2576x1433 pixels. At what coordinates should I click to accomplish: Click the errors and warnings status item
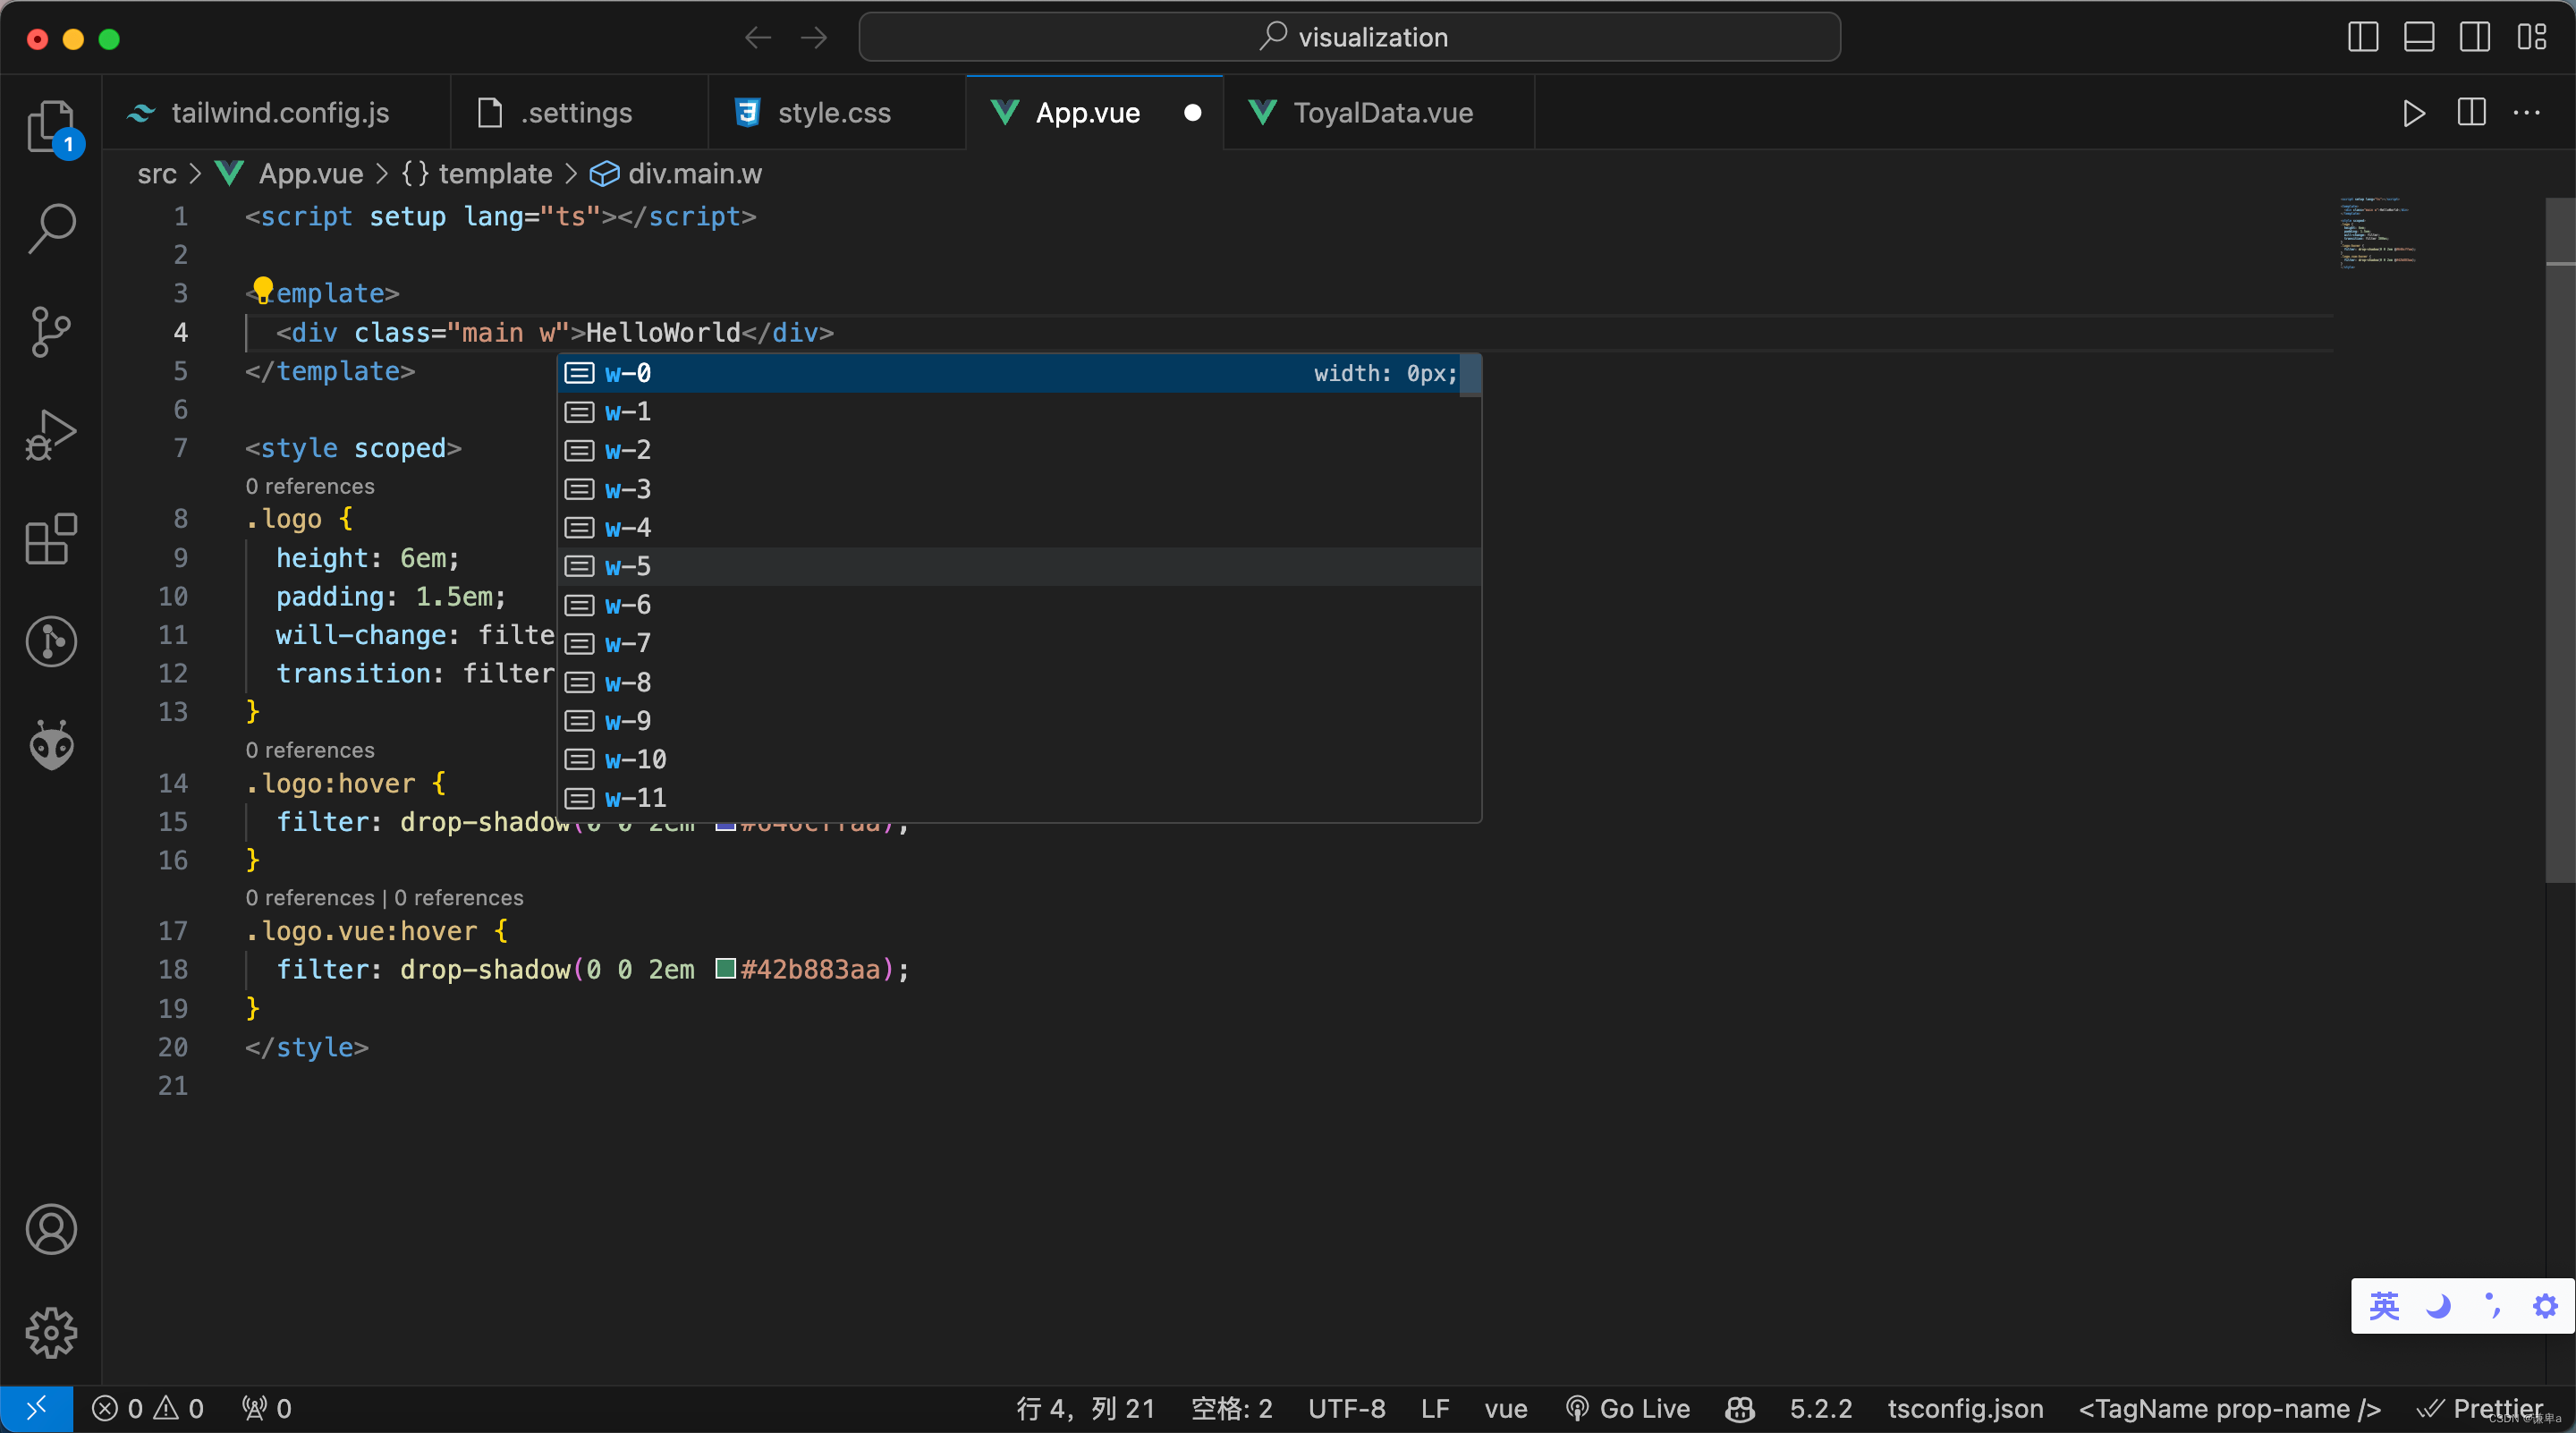[x=148, y=1409]
